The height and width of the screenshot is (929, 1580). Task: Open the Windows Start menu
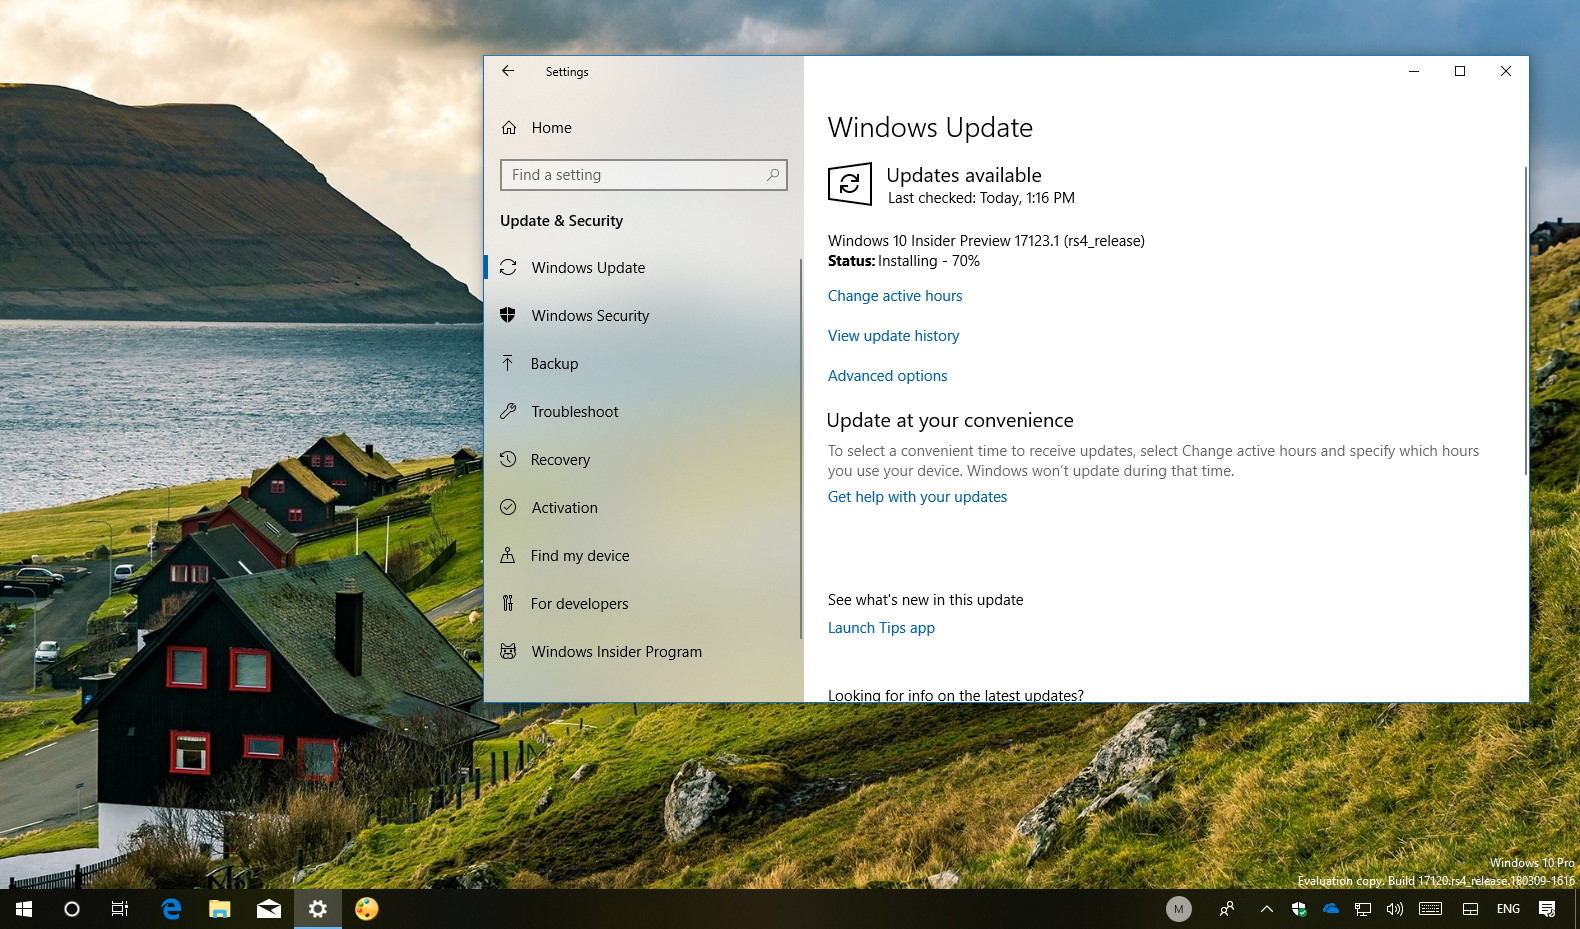(x=24, y=909)
